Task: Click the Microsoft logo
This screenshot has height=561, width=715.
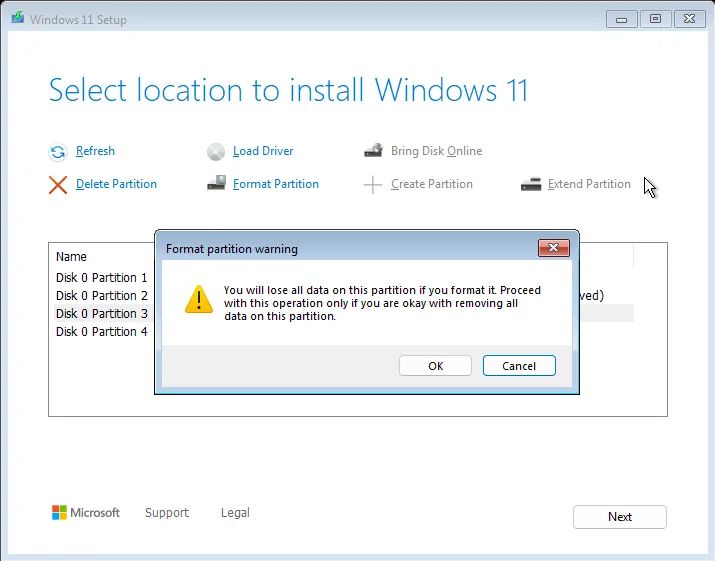Action: [x=61, y=513]
